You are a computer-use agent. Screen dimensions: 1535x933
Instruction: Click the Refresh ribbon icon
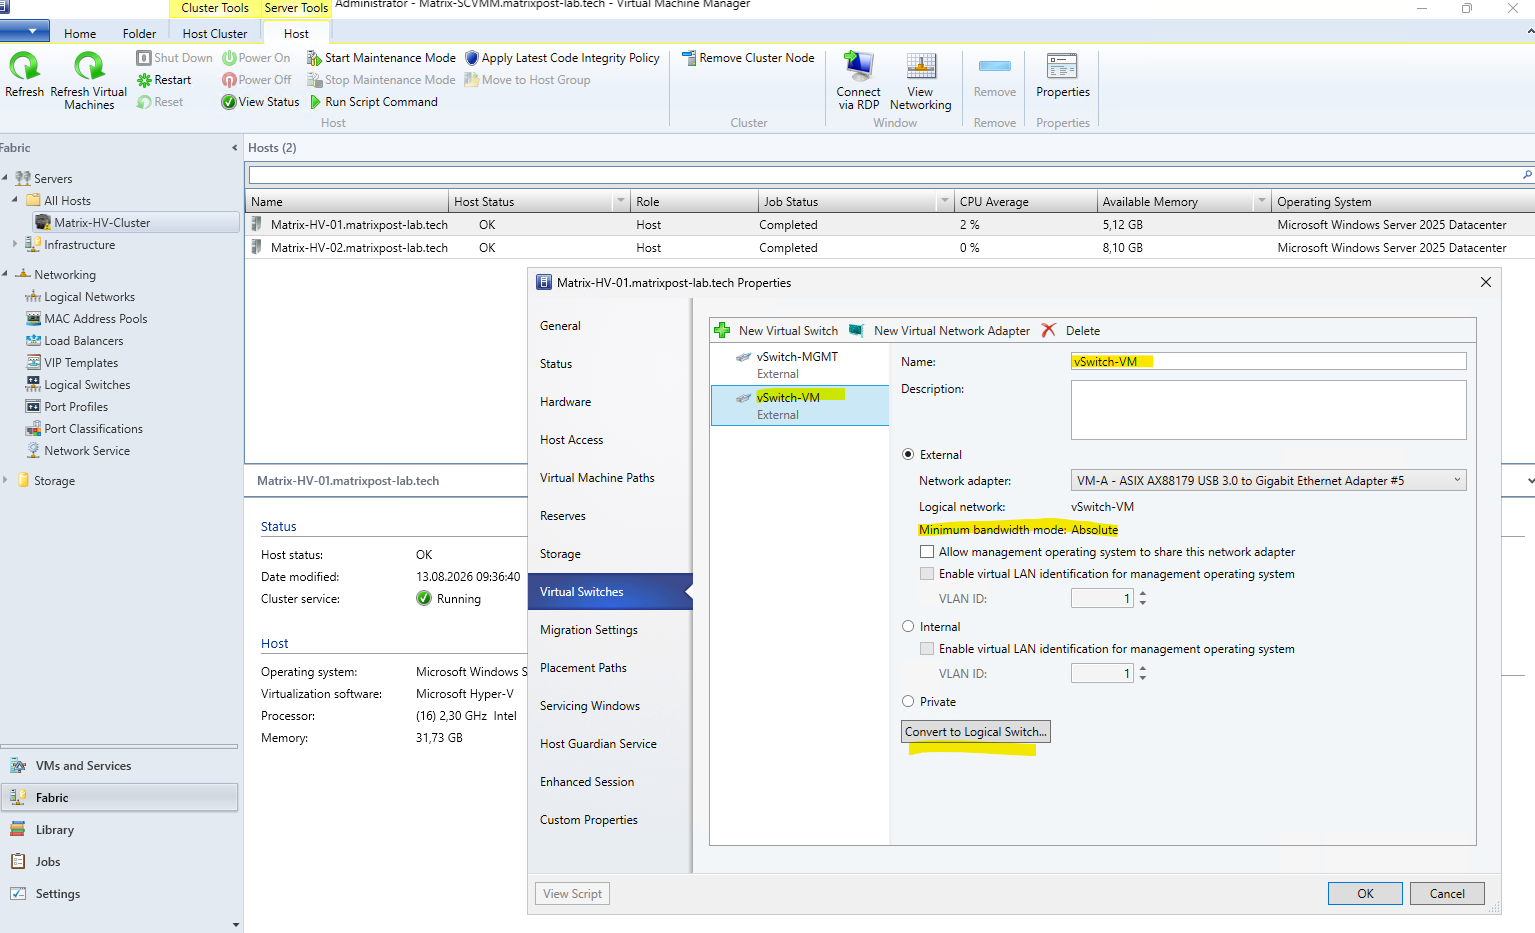click(24, 67)
